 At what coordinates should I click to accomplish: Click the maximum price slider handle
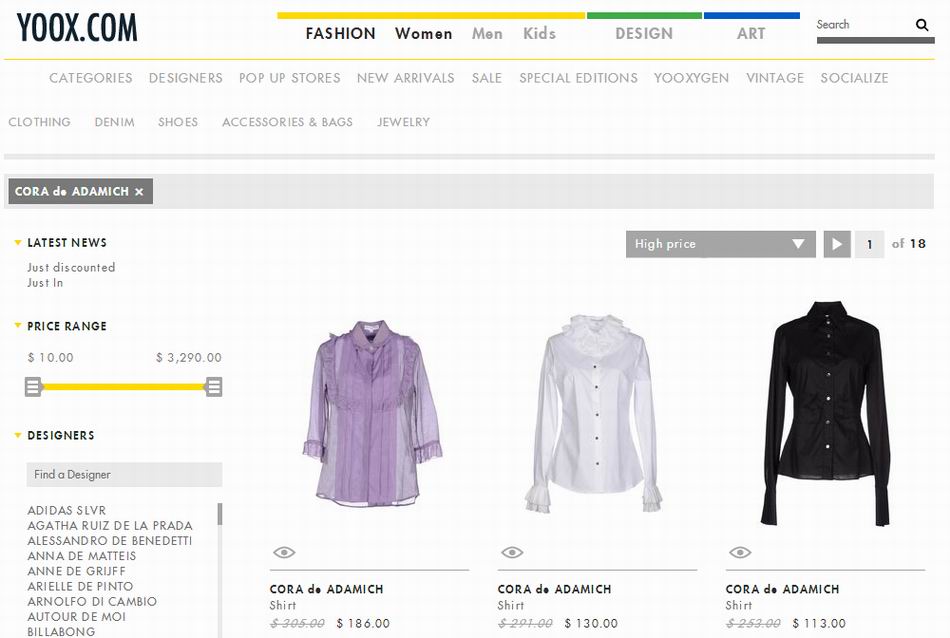pyautogui.click(x=214, y=387)
